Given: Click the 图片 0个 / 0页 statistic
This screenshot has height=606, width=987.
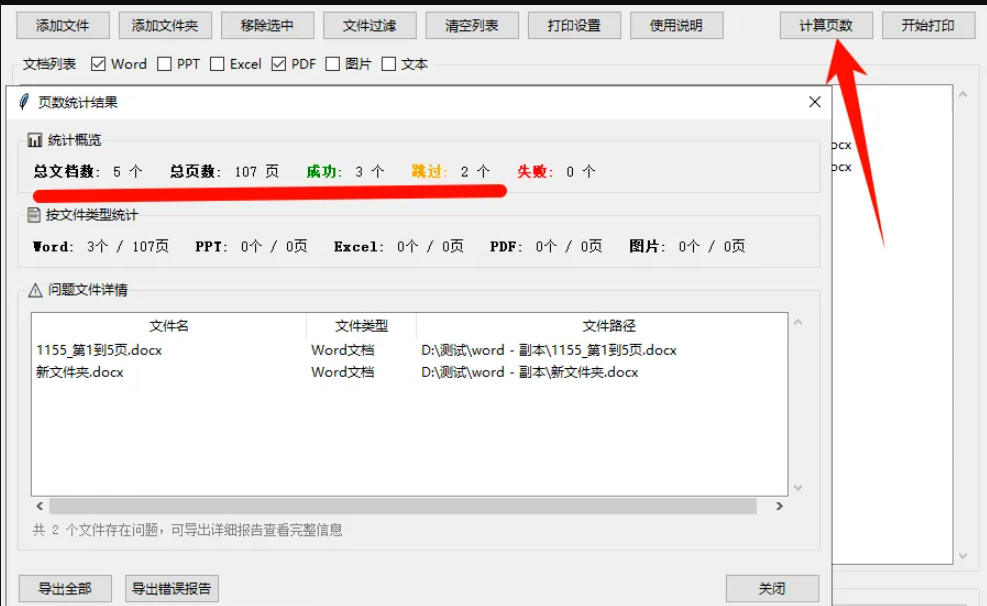Looking at the screenshot, I should click(x=687, y=247).
